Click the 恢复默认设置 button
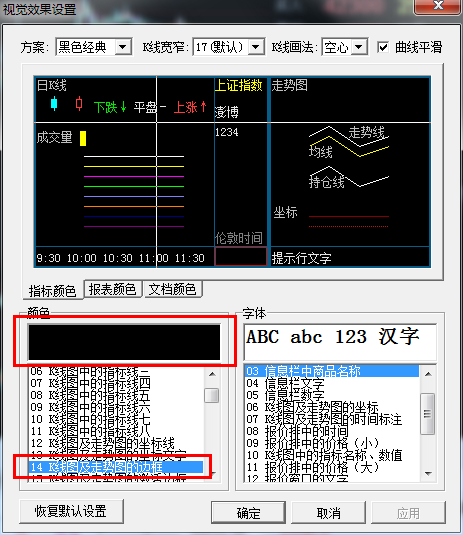The width and height of the screenshot is (463, 535). [x=71, y=511]
